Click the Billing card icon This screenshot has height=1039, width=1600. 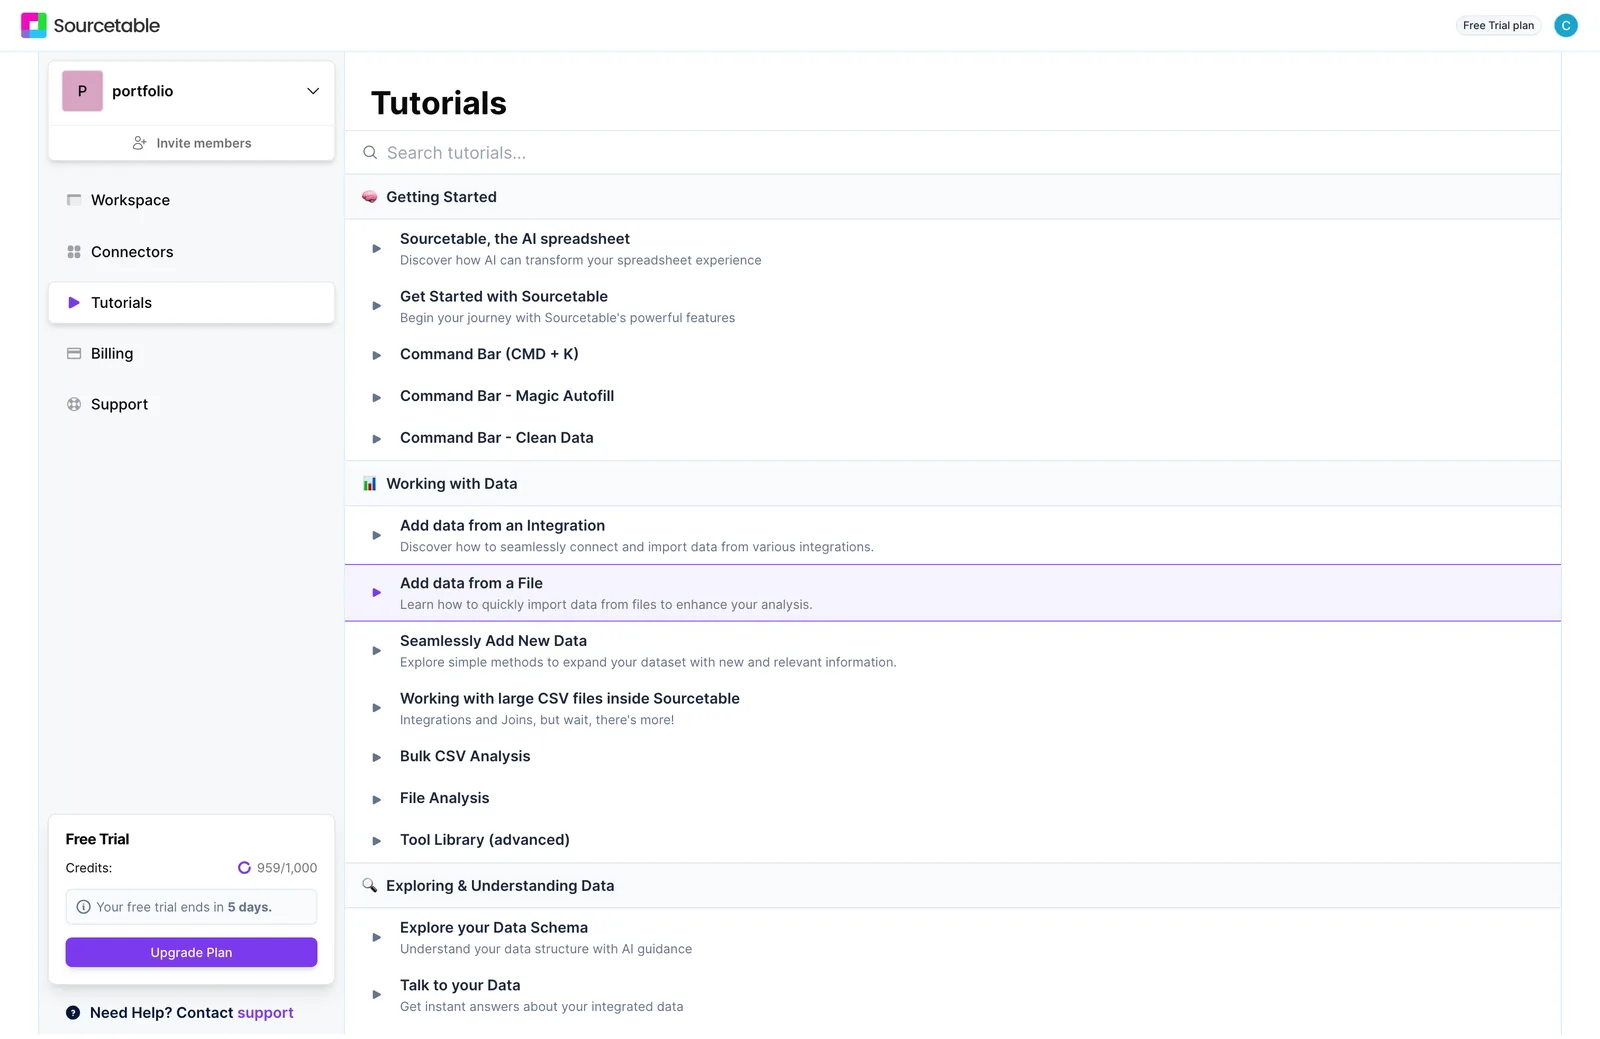click(x=74, y=353)
